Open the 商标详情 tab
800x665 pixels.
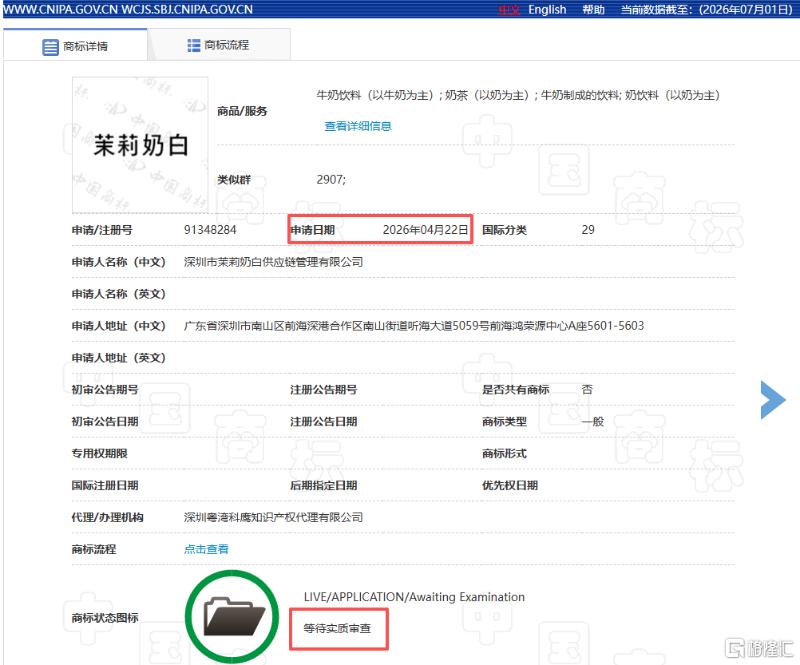(75, 45)
